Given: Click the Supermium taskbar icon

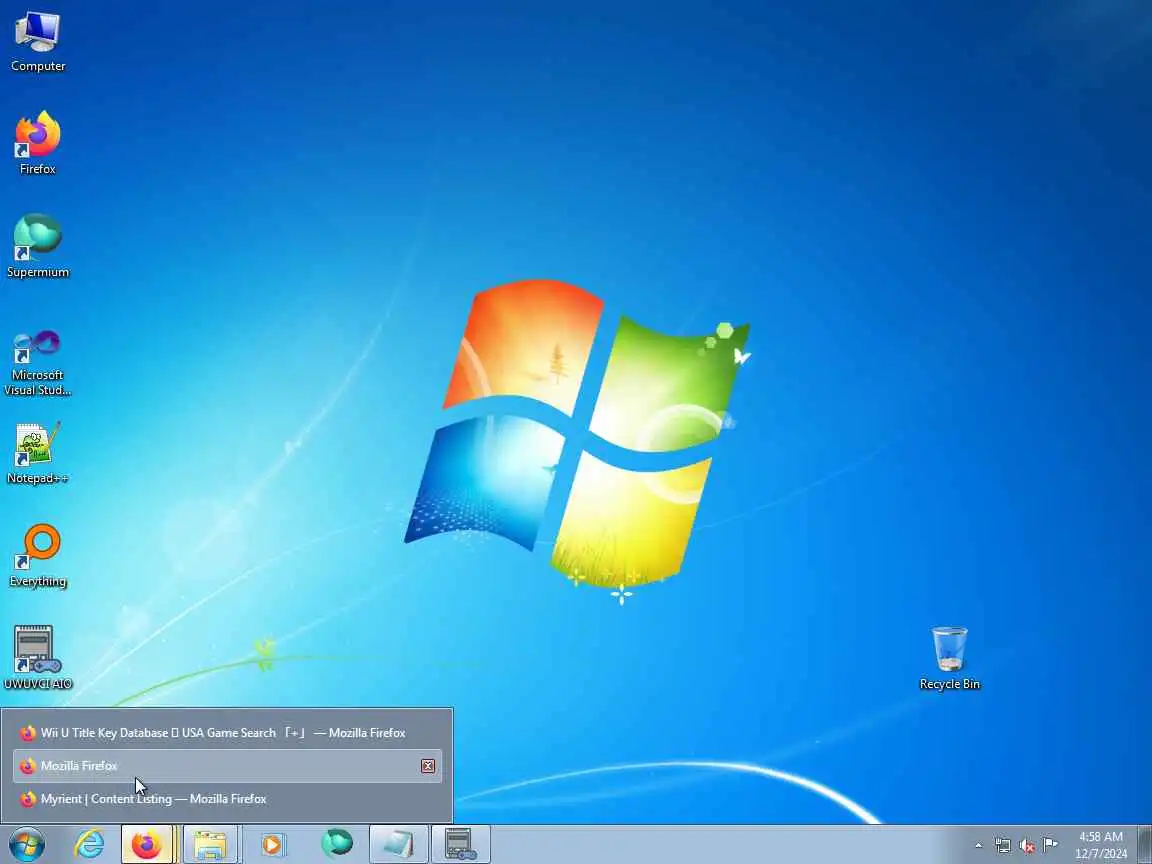Looking at the screenshot, I should tap(336, 844).
